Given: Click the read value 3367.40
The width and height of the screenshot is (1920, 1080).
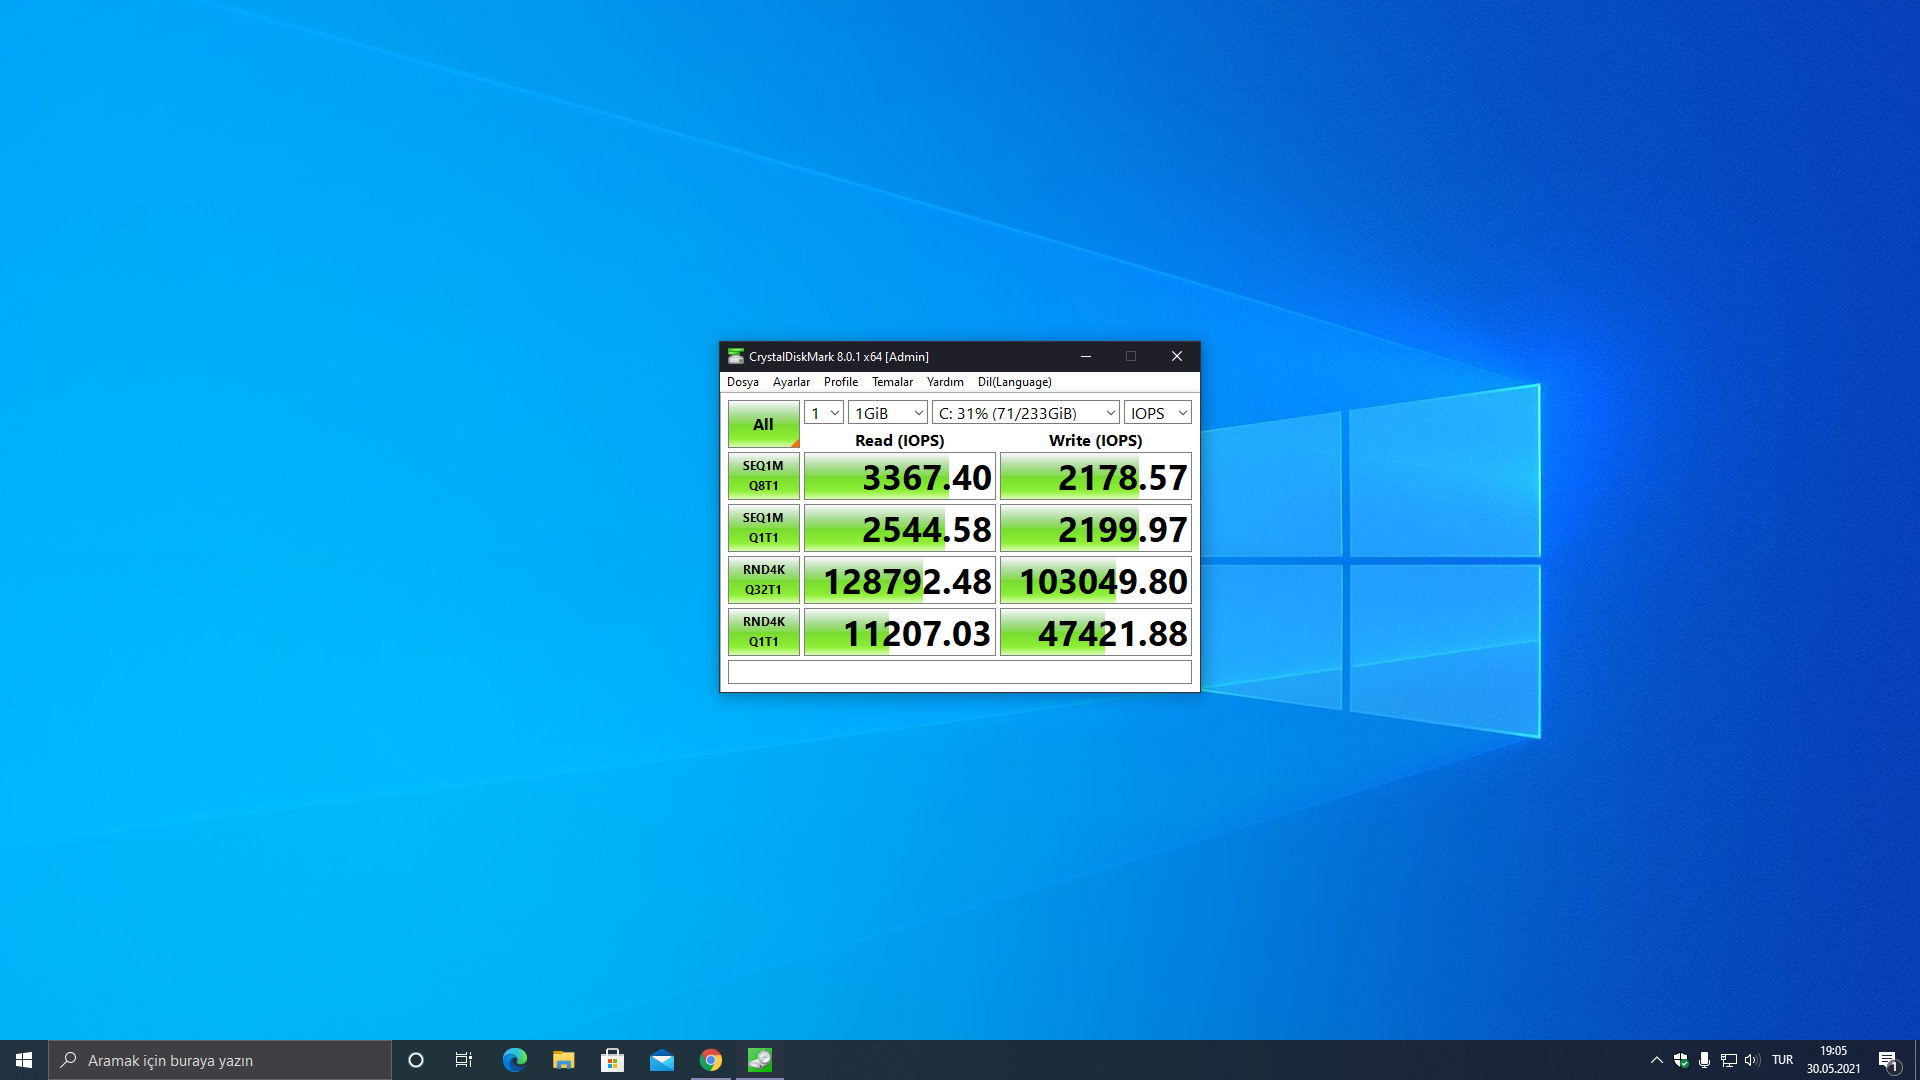Looking at the screenshot, I should point(900,477).
